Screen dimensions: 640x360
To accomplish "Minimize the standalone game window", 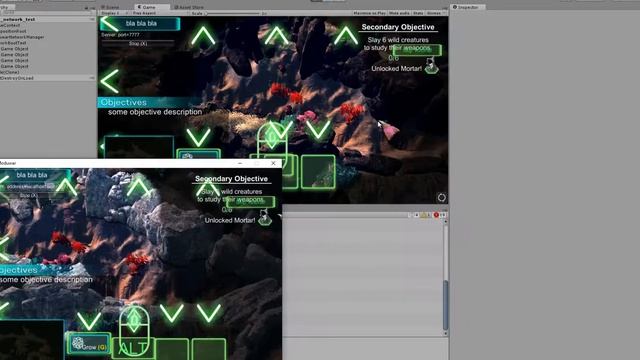I will pos(240,163).
